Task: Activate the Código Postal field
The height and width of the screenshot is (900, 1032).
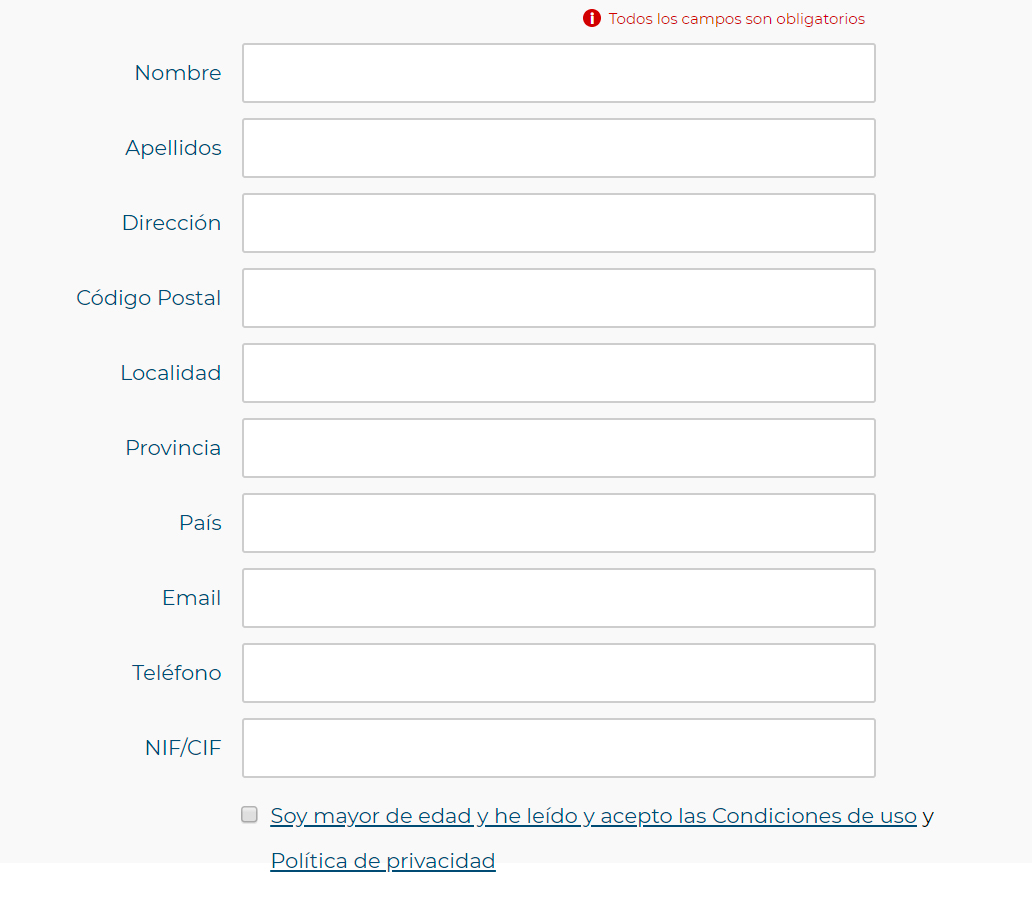Action: [x=559, y=298]
